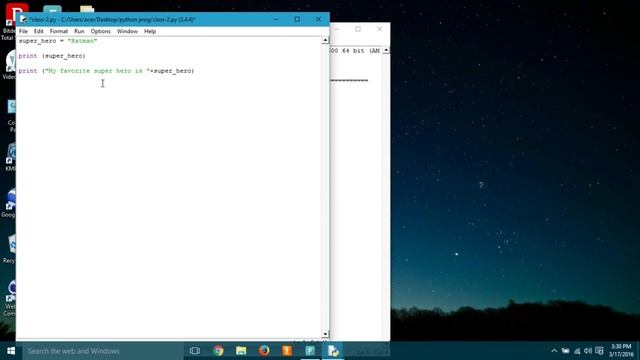Screen dimensions: 640x360
Task: Click the "My favorite super hero is" print line
Action: 106,71
